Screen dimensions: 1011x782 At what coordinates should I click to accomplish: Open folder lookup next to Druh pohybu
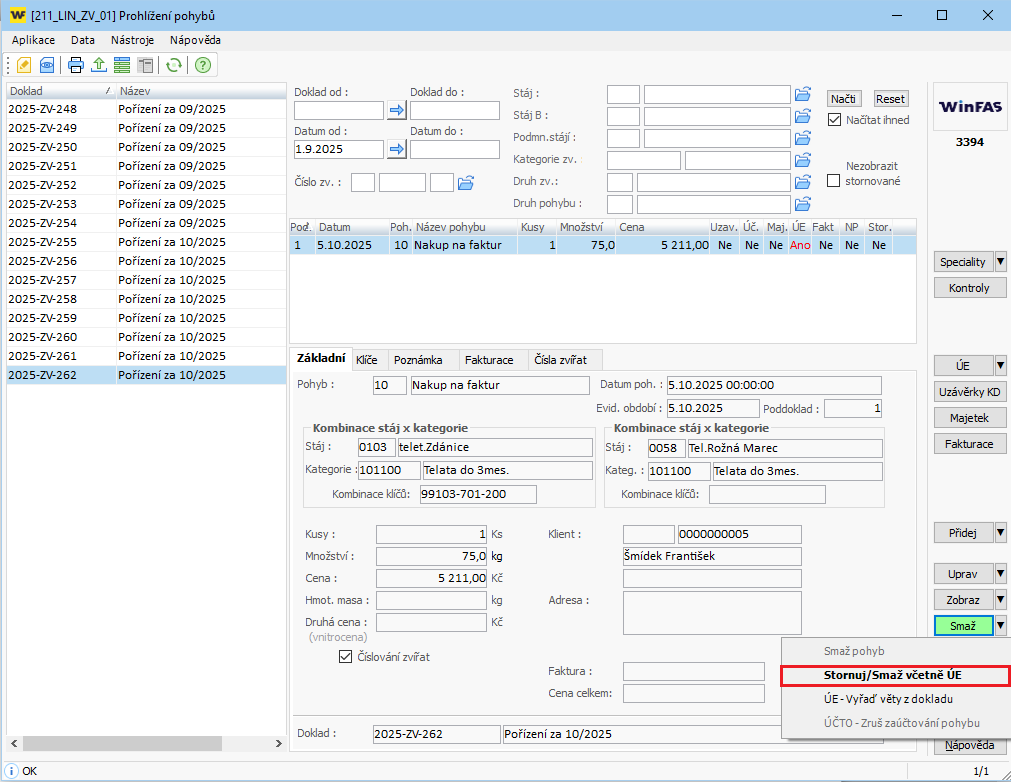click(x=802, y=204)
